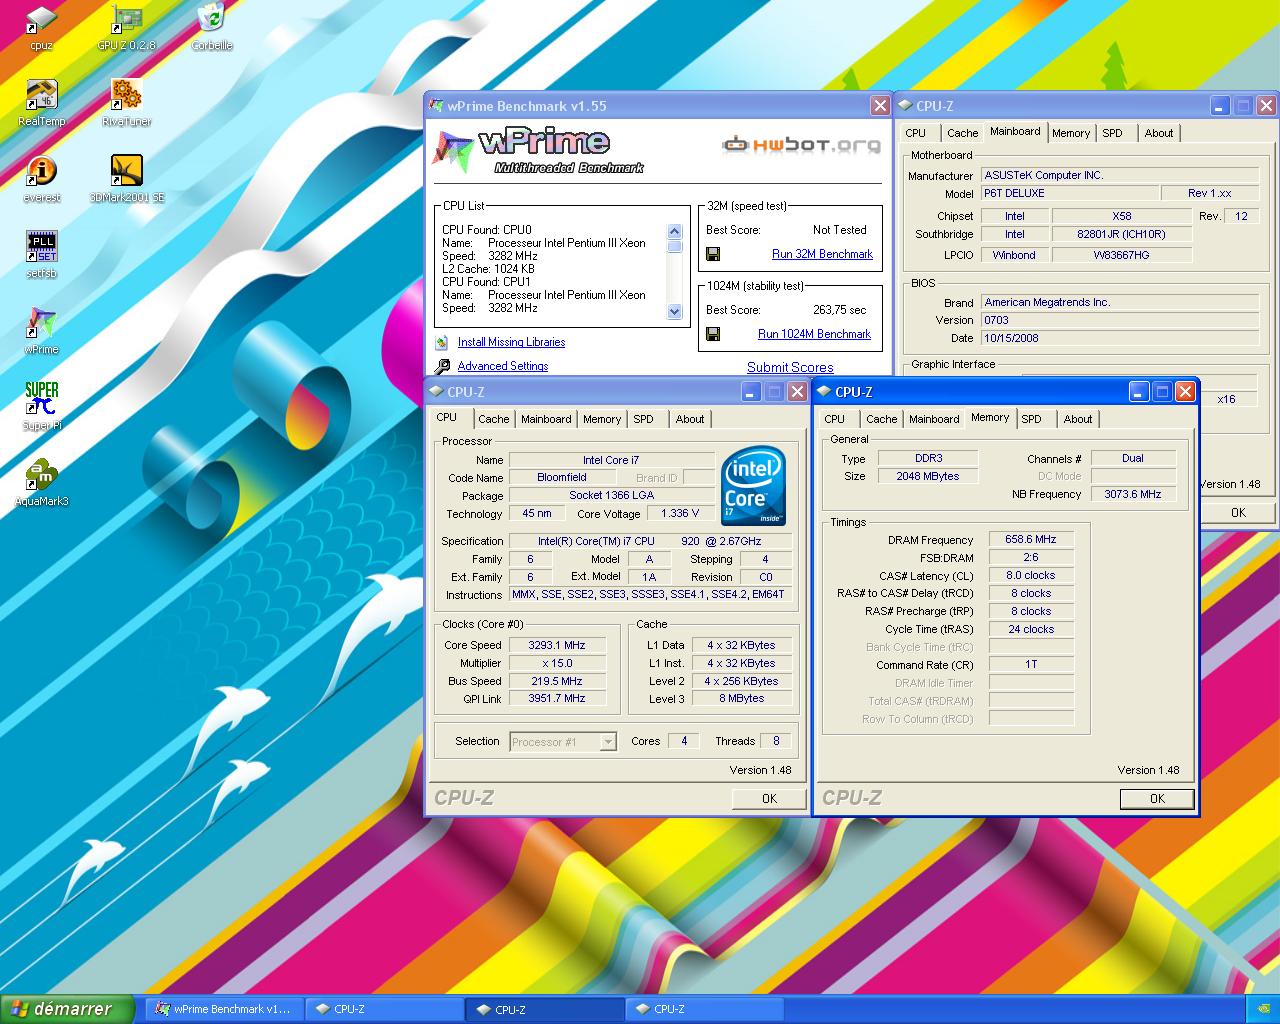Activate the second CPU-Z taskbar button
Viewport: 1280px width, 1024px height.
pyautogui.click(x=545, y=1009)
